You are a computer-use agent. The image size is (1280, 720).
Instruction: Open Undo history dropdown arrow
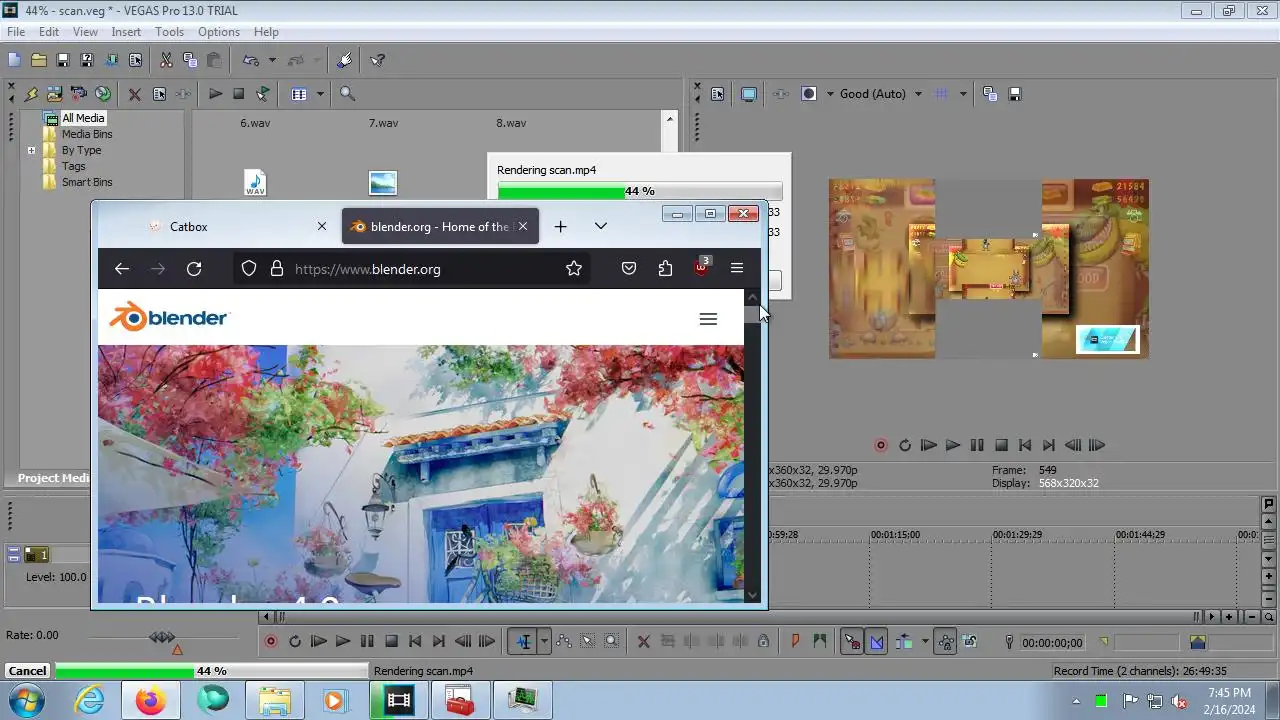(x=272, y=60)
